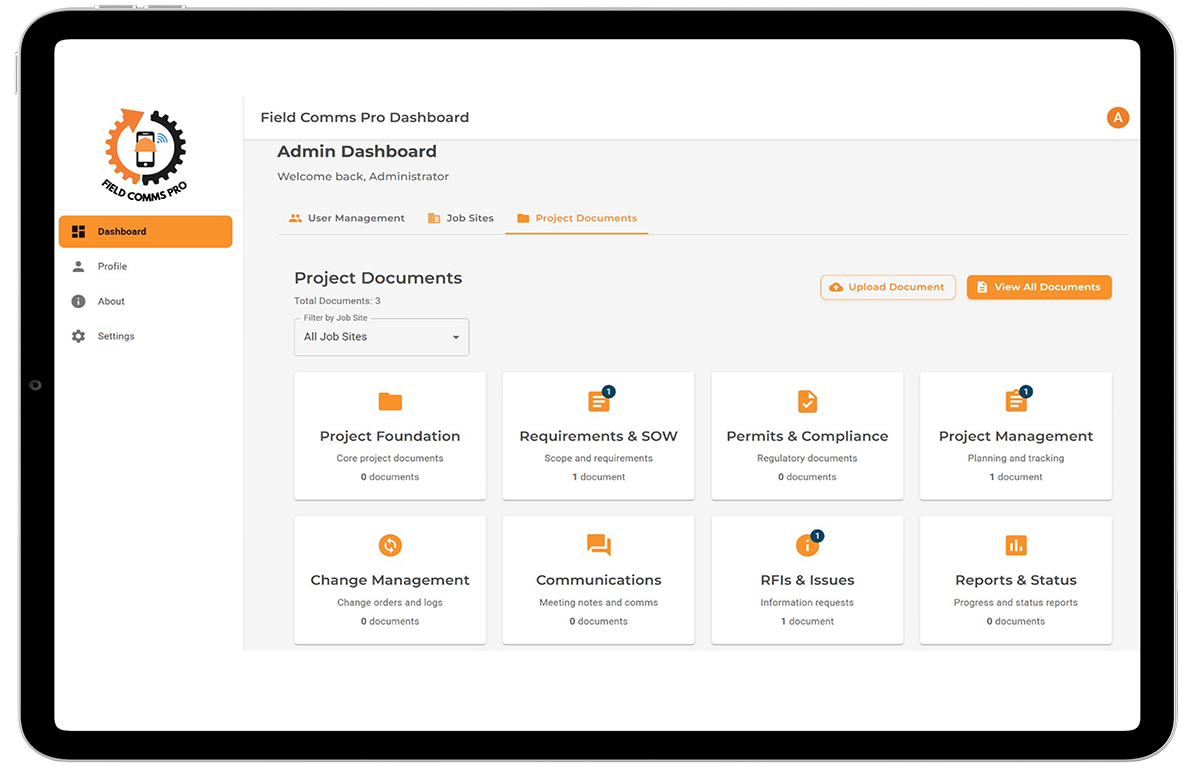The width and height of the screenshot is (1200, 771).
Task: Switch to the Job Sites tab
Action: point(460,218)
